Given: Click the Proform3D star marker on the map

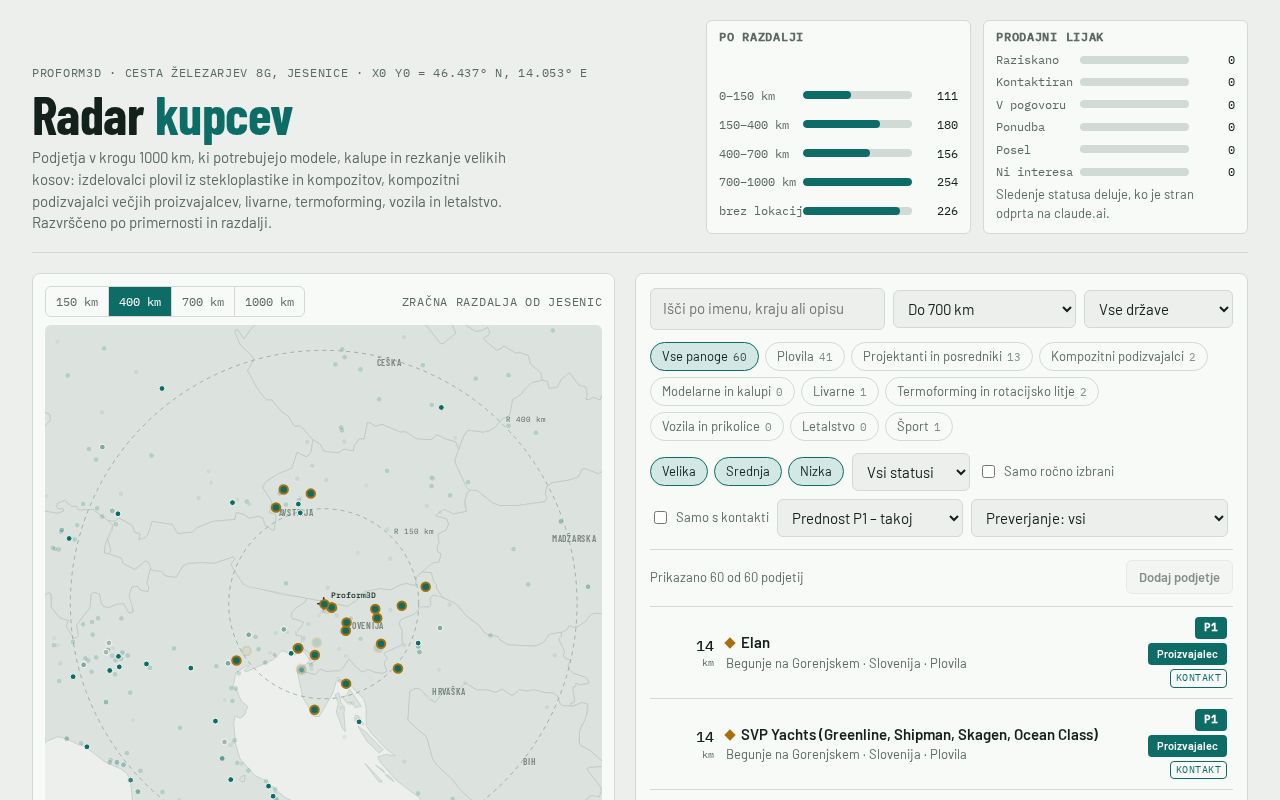Looking at the screenshot, I should point(323,603).
